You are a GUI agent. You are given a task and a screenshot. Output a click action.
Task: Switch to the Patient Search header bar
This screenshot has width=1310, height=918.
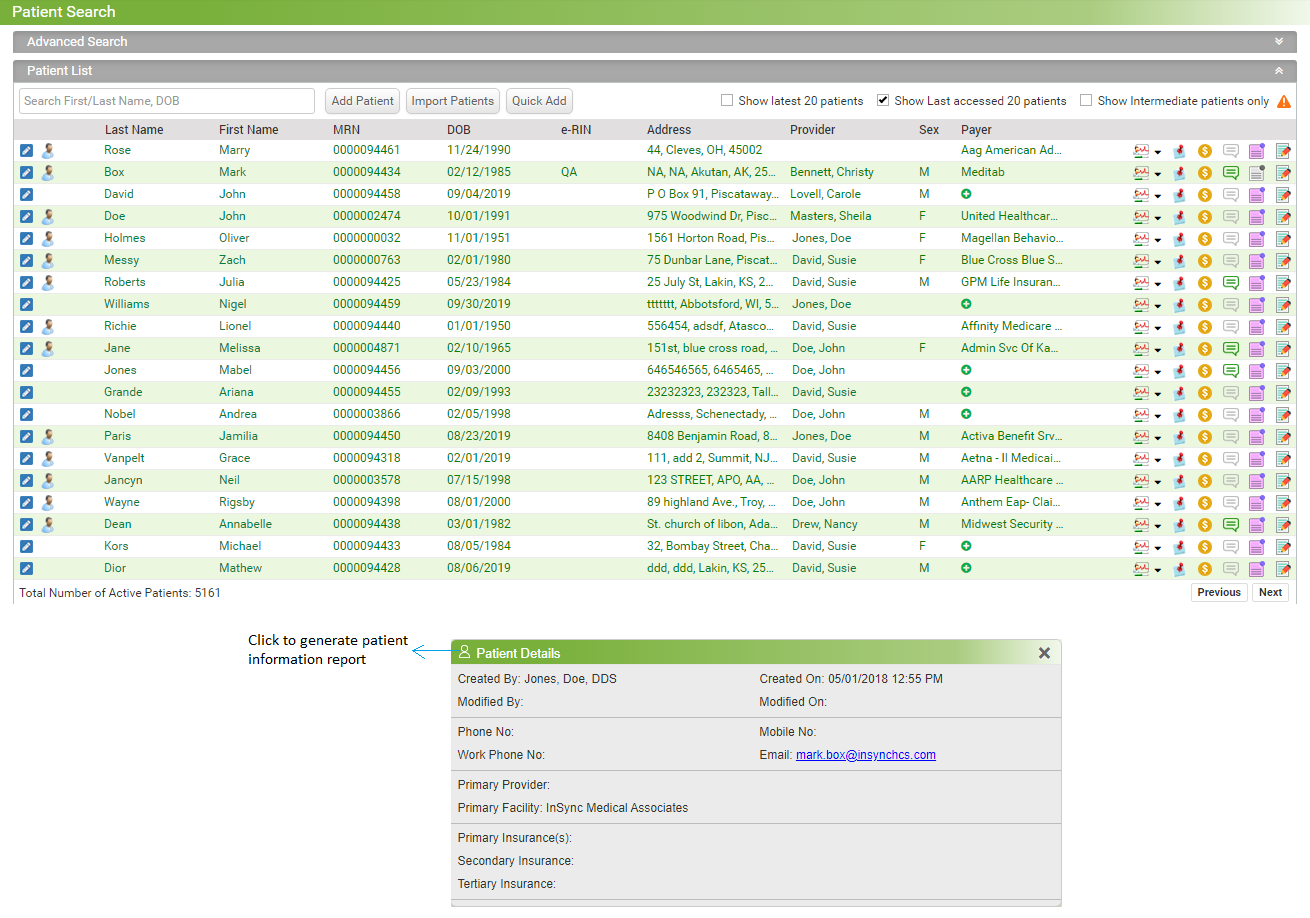60,10
